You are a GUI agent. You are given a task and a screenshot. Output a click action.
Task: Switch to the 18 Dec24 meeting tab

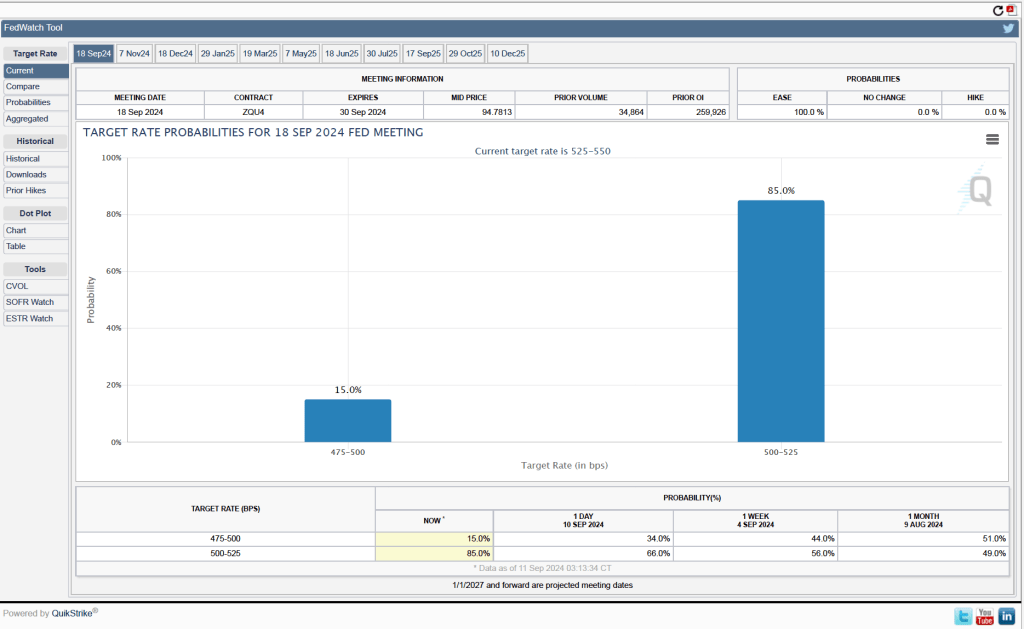175,53
